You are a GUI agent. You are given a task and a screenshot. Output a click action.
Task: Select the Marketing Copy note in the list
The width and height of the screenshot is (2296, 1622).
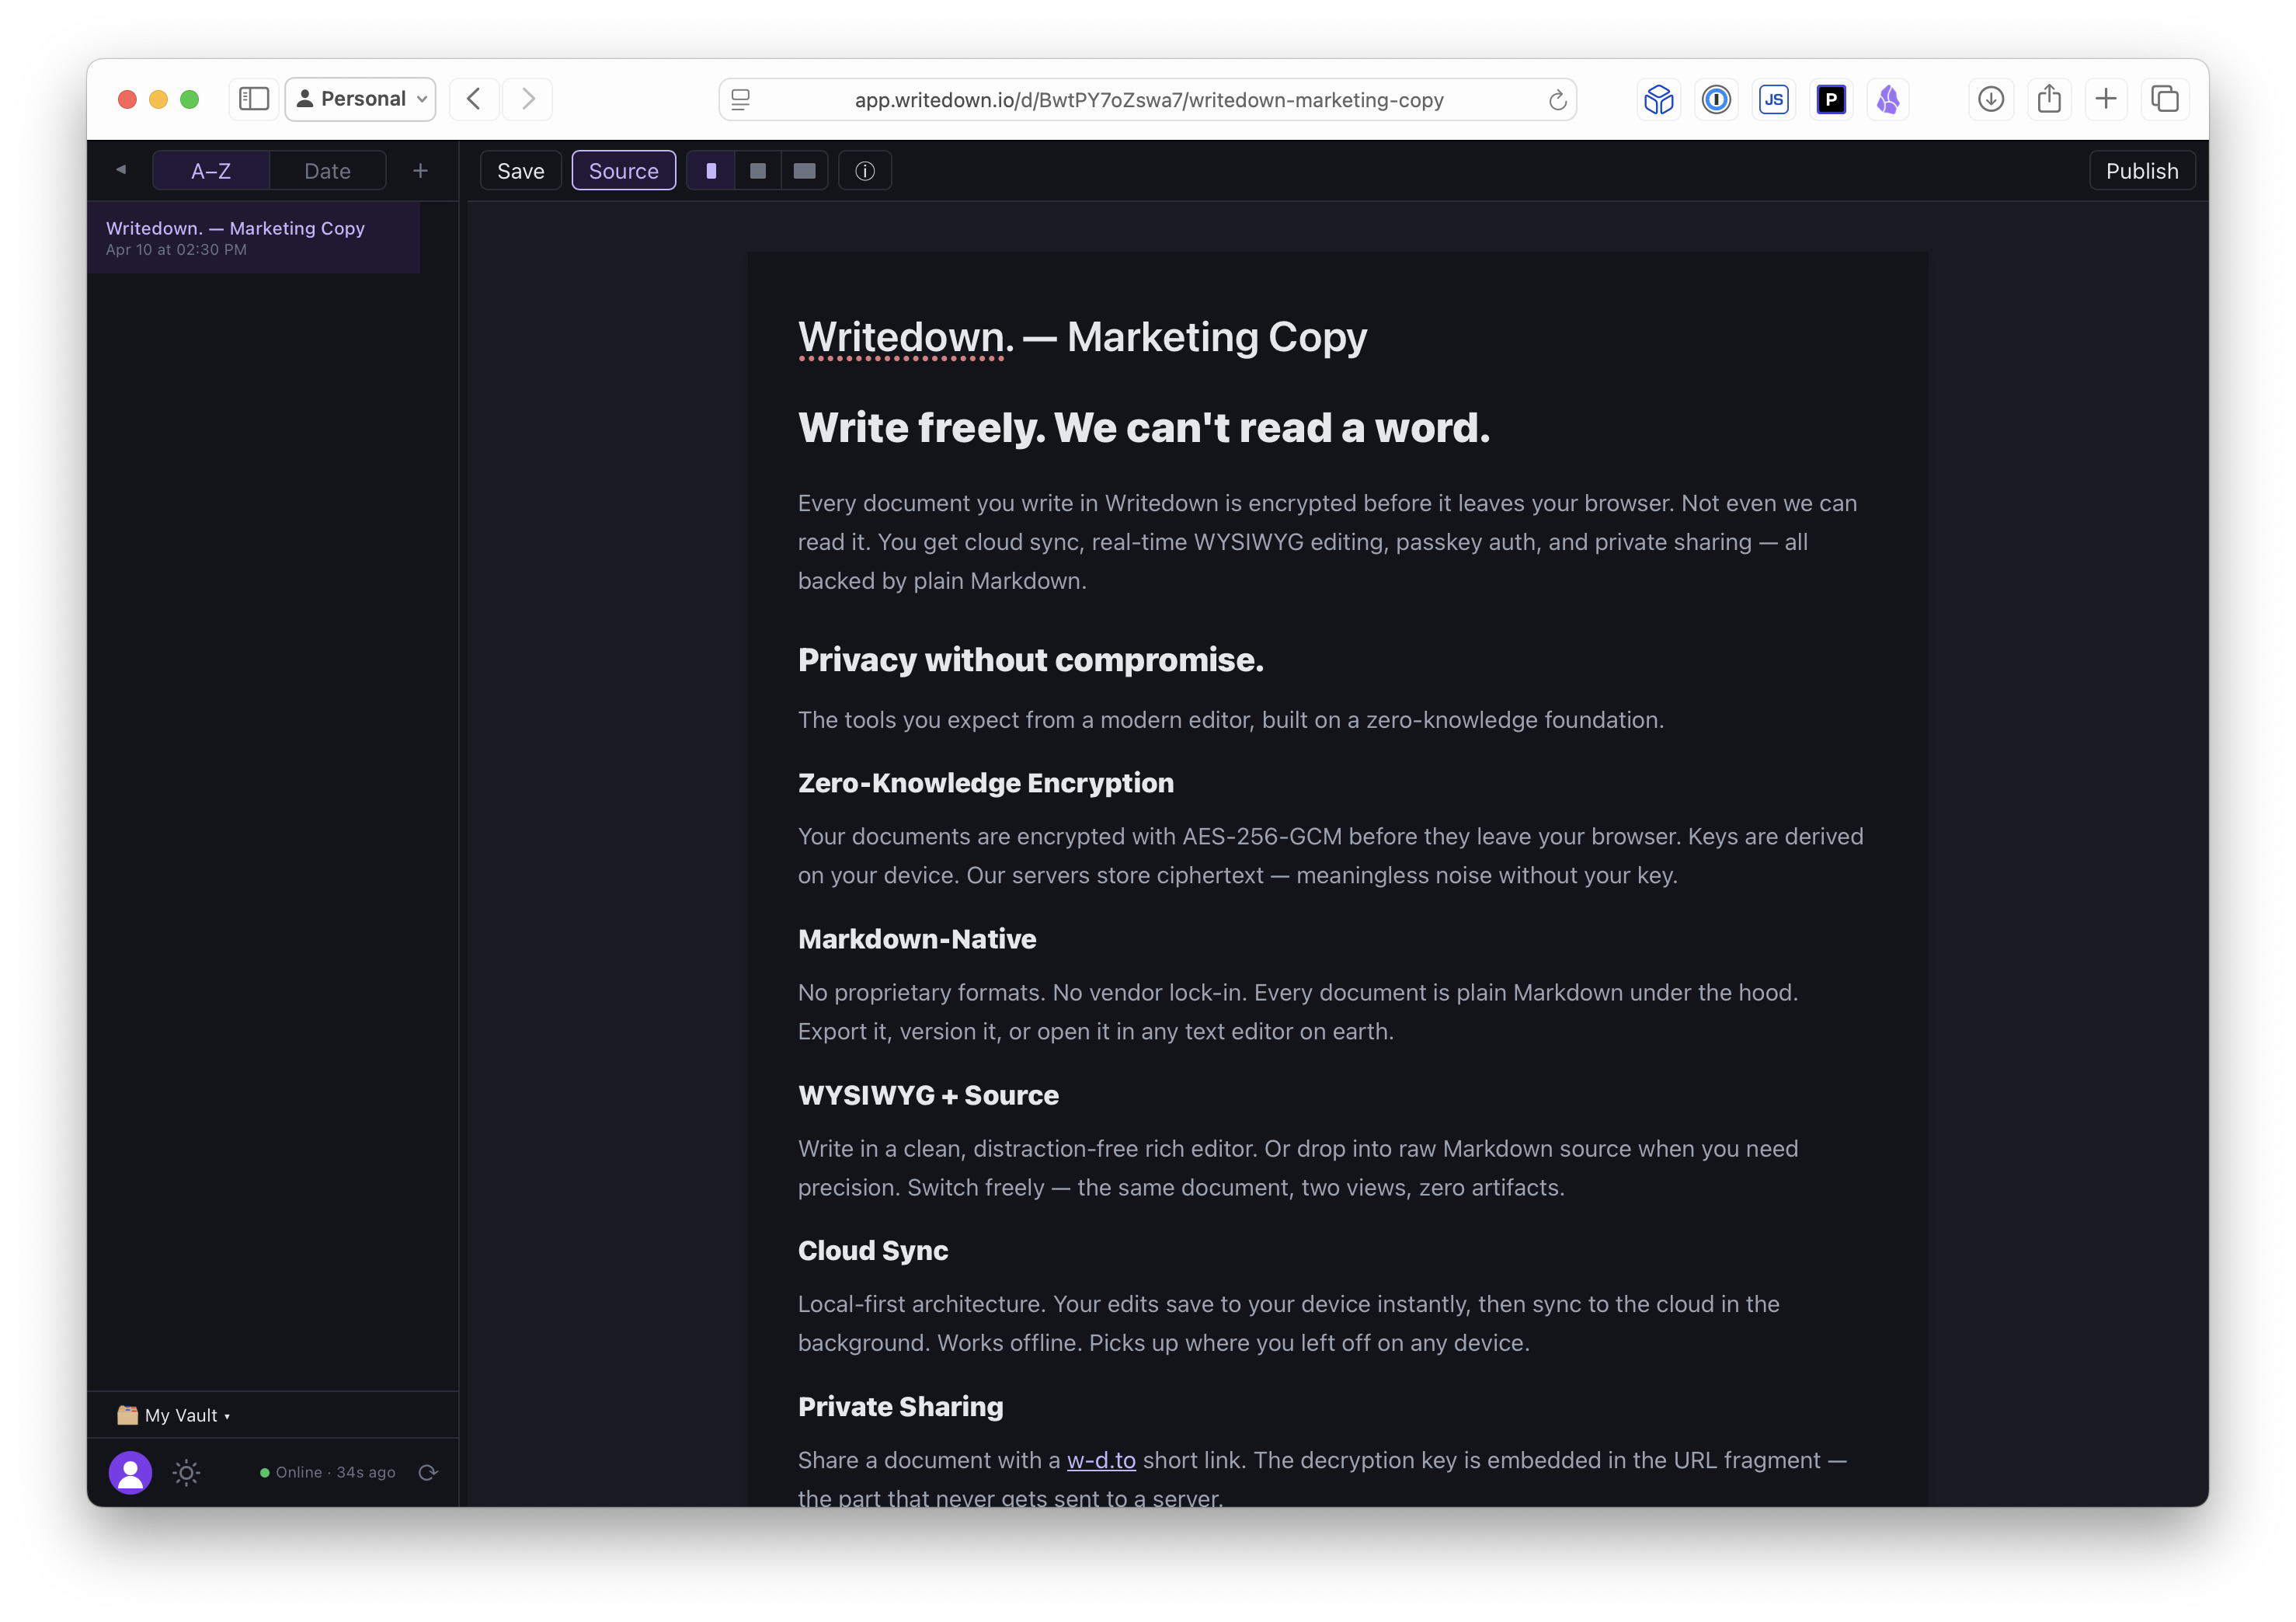pos(254,237)
